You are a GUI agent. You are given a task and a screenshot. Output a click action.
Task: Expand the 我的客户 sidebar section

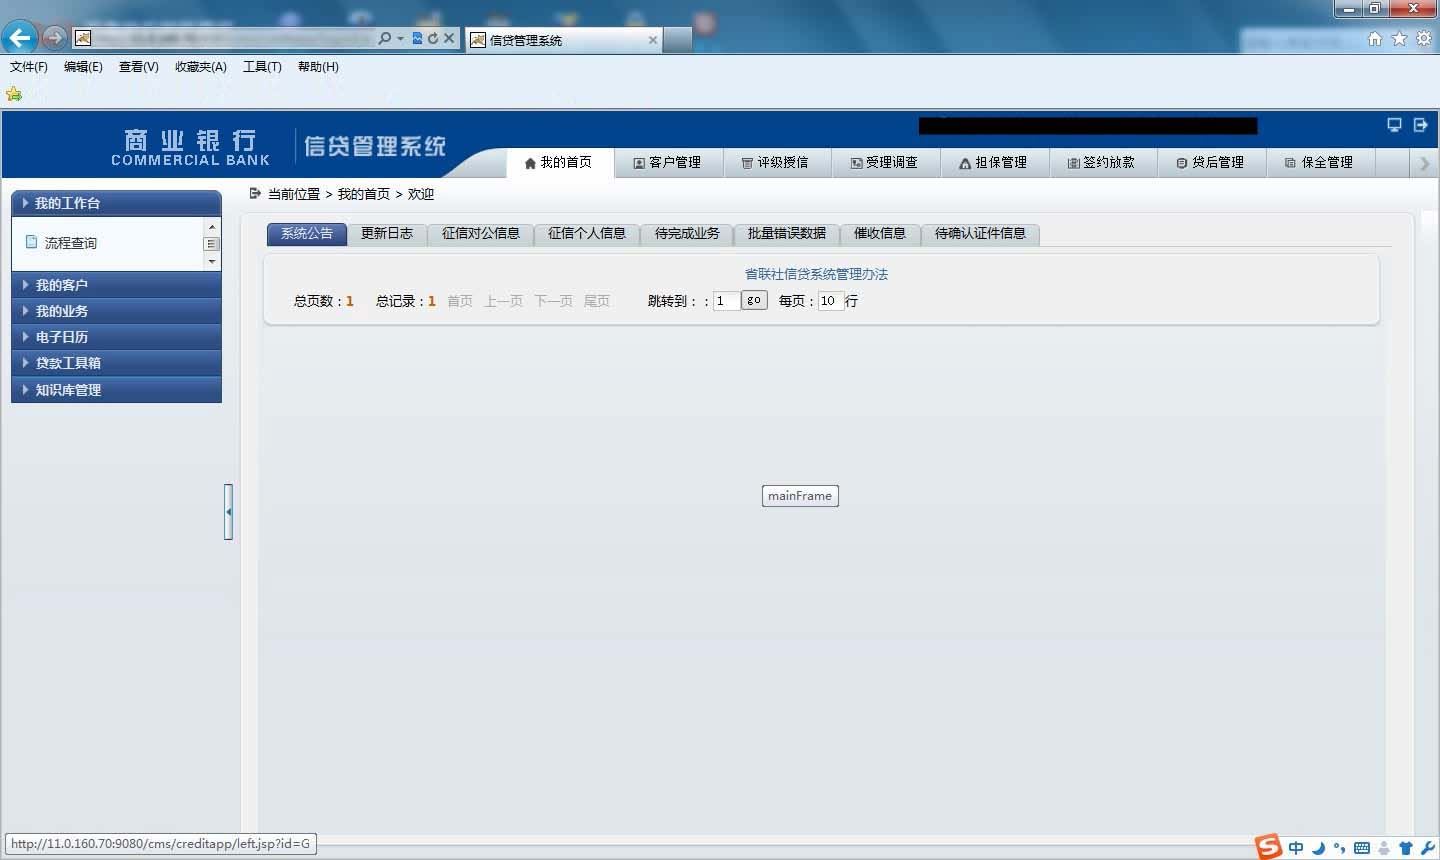tap(116, 285)
